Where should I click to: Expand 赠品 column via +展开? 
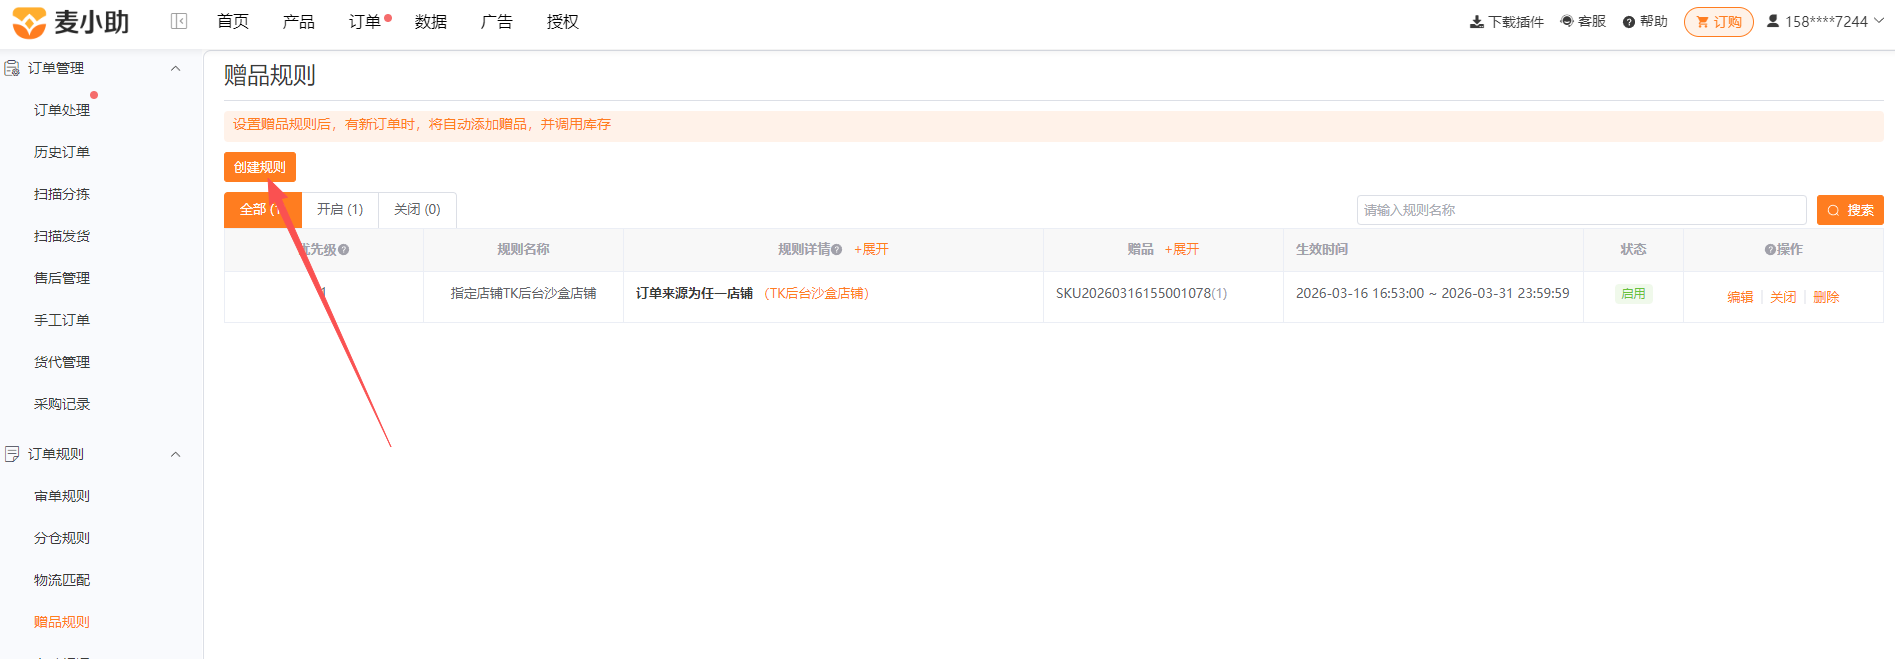(x=1182, y=250)
